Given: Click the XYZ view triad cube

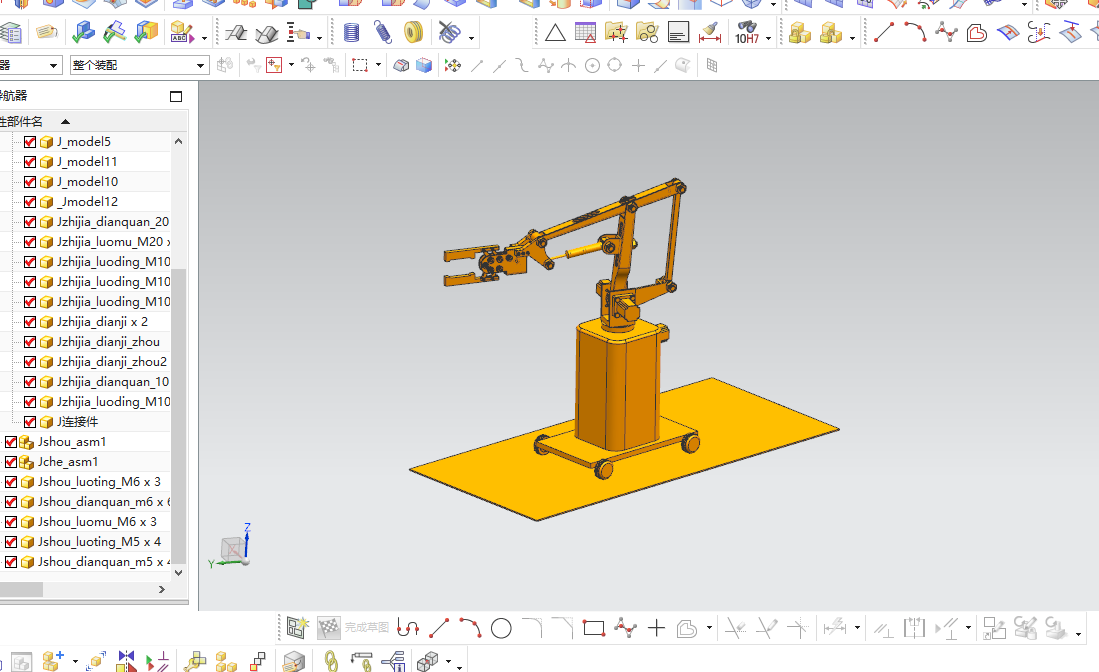Looking at the screenshot, I should tap(233, 549).
